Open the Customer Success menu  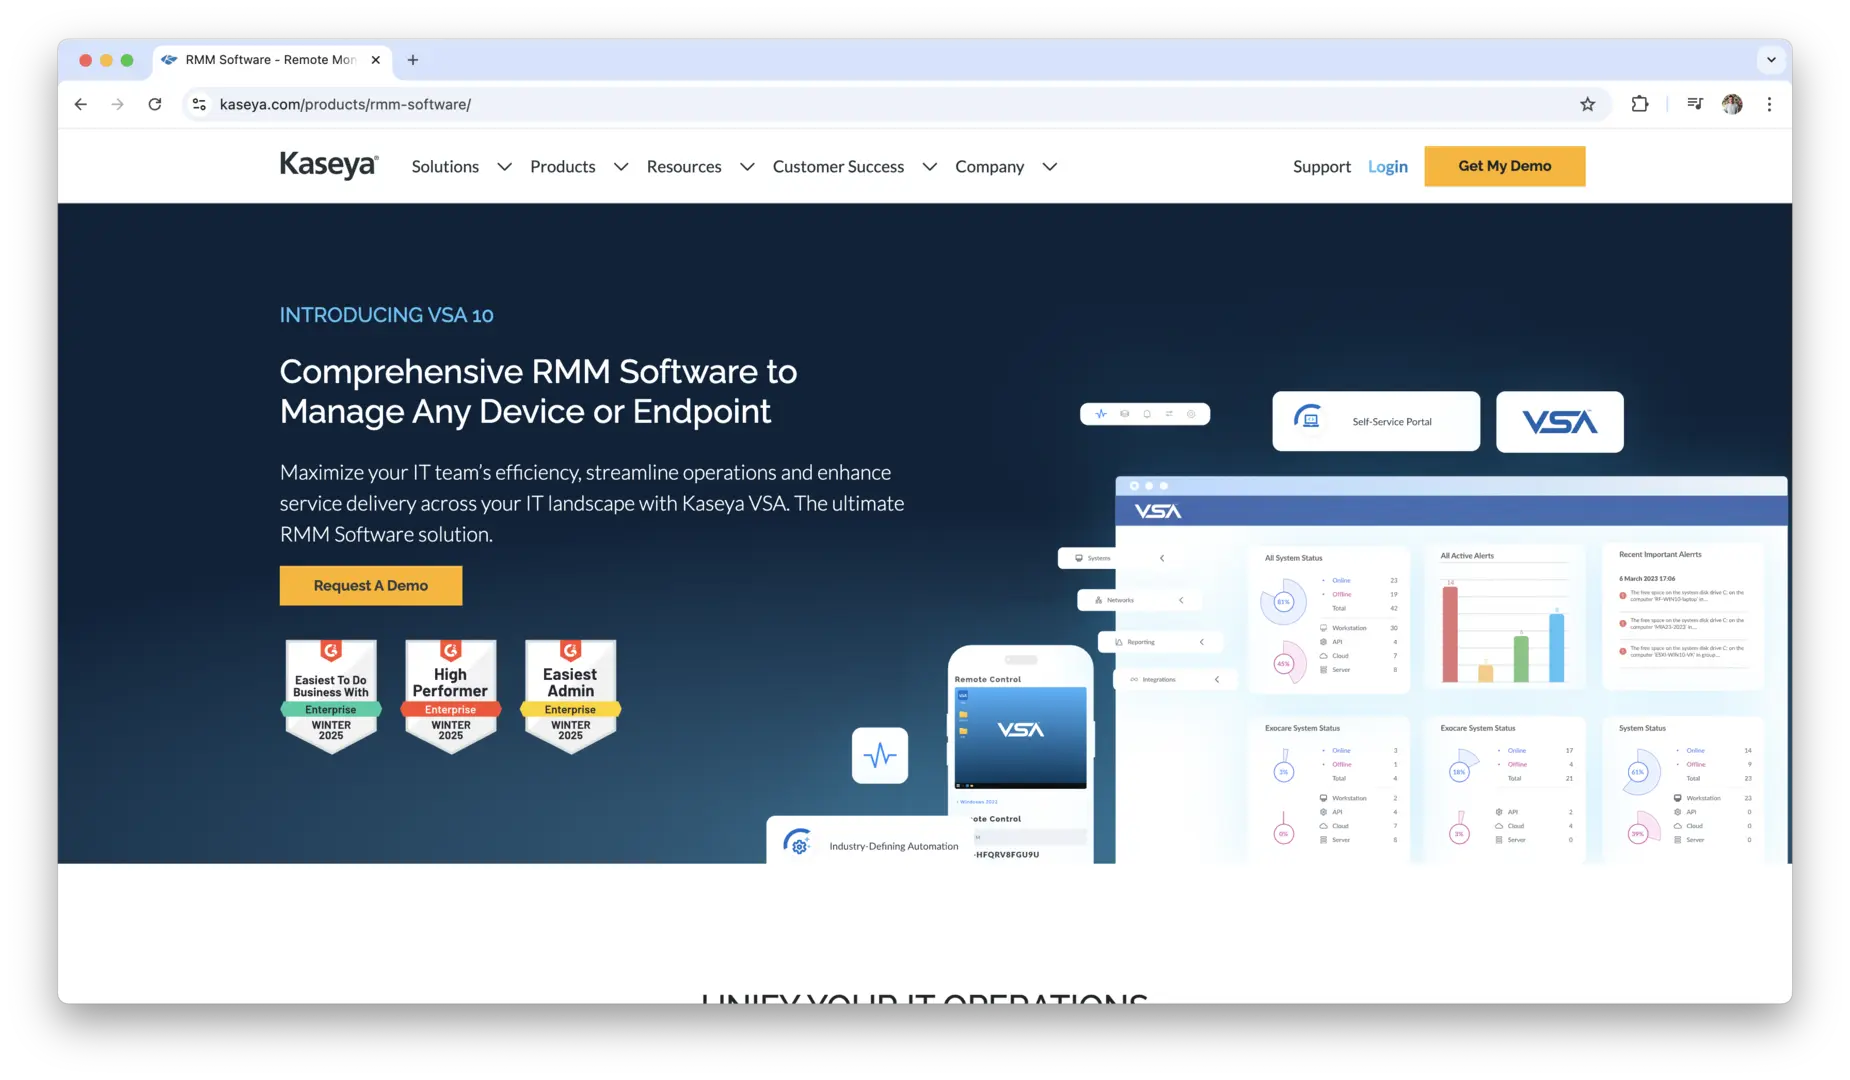point(838,167)
